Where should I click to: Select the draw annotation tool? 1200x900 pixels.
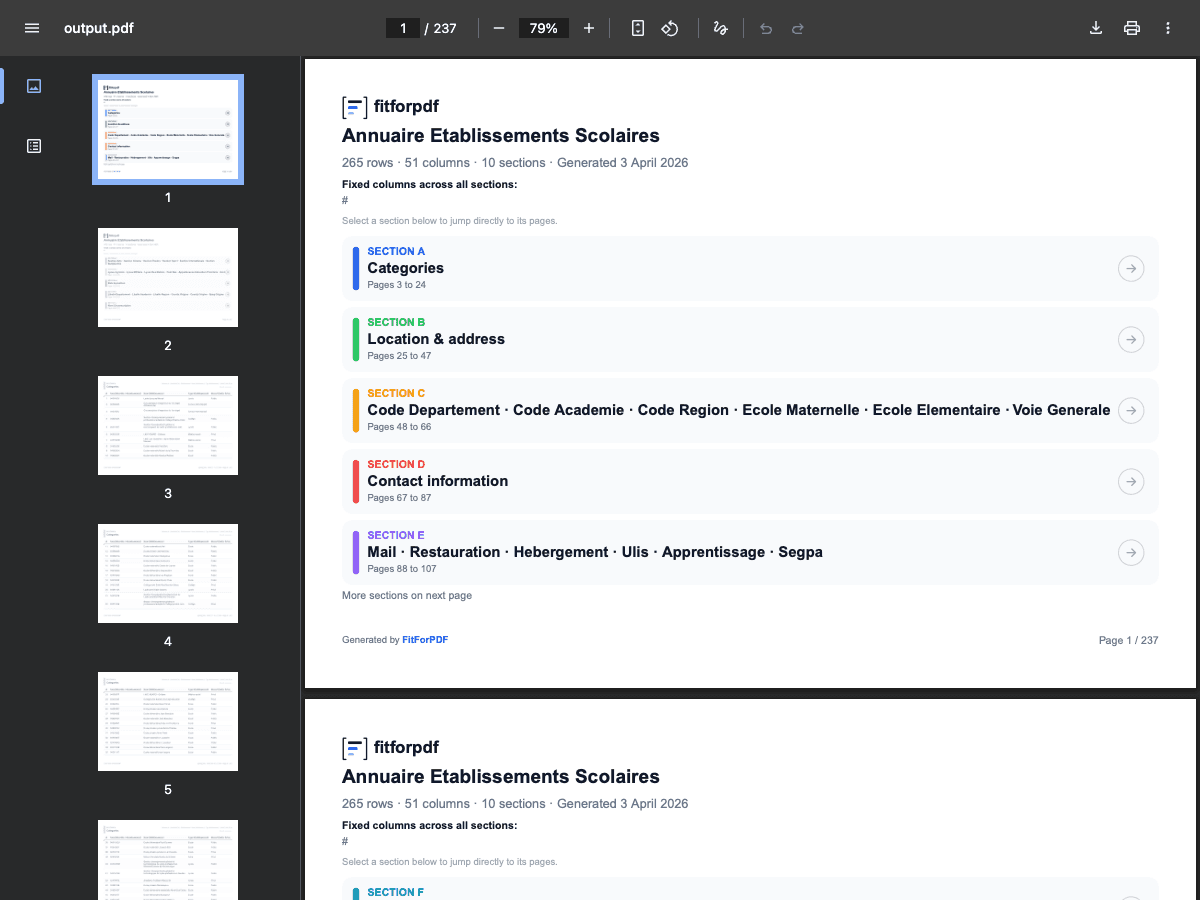720,28
